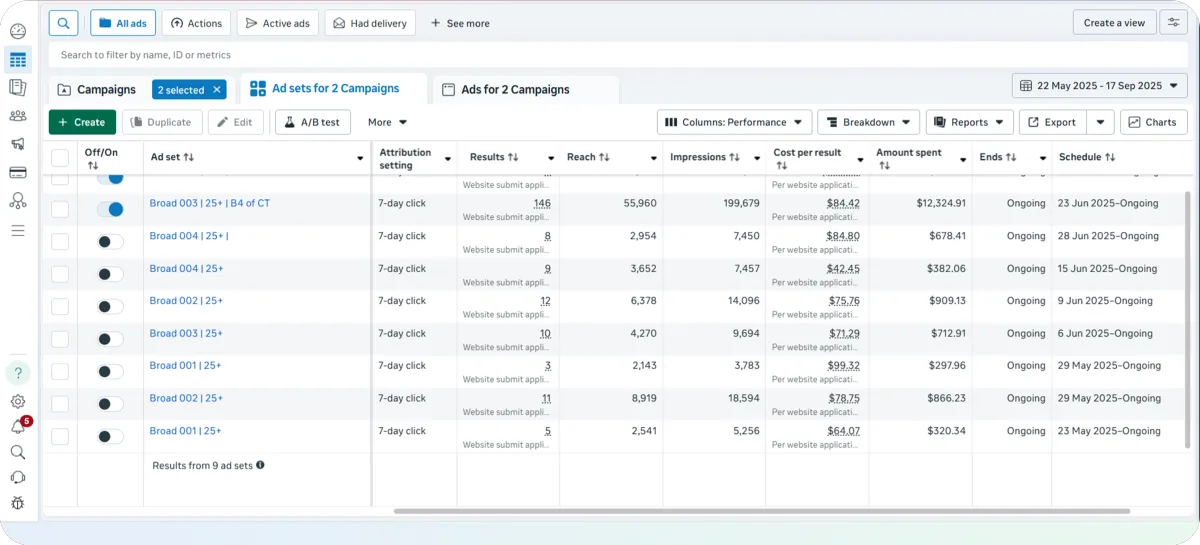Switch to Ads for 2 Campaigns tab
Image resolution: width=1200 pixels, height=545 pixels.
pos(514,90)
